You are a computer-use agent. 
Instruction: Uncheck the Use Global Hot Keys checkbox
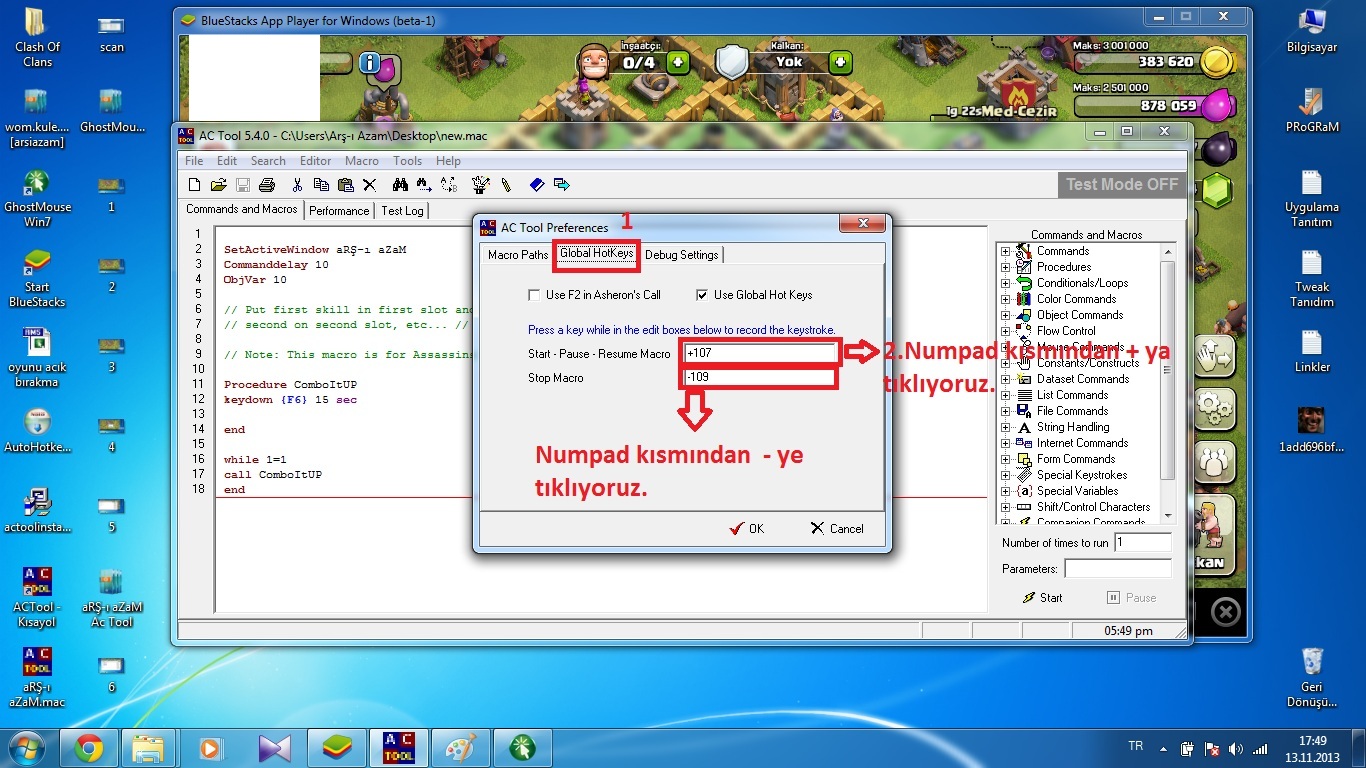click(702, 295)
